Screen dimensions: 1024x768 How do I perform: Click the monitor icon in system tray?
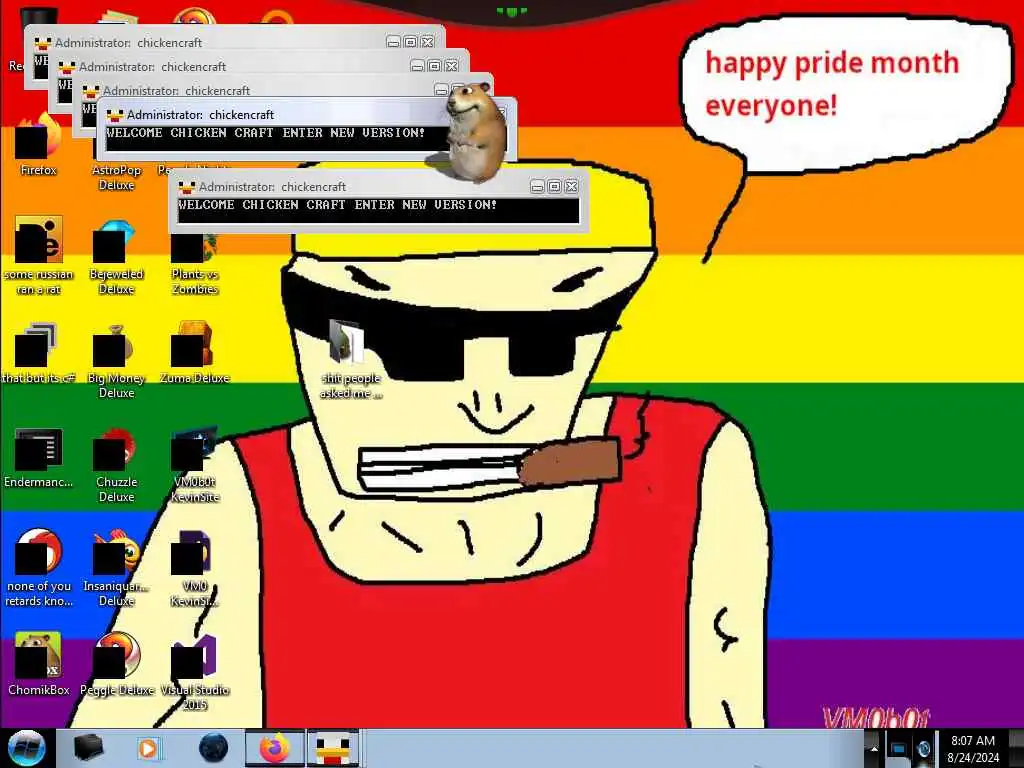(x=899, y=748)
